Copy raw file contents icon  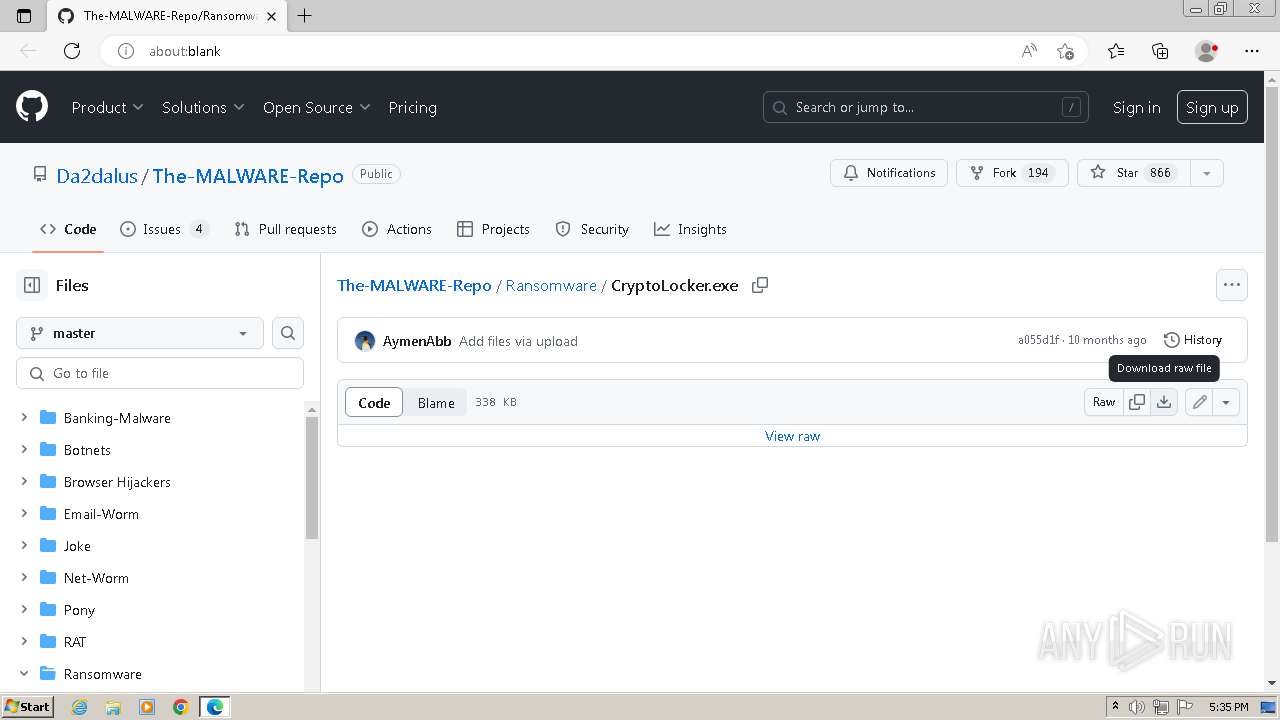1137,402
